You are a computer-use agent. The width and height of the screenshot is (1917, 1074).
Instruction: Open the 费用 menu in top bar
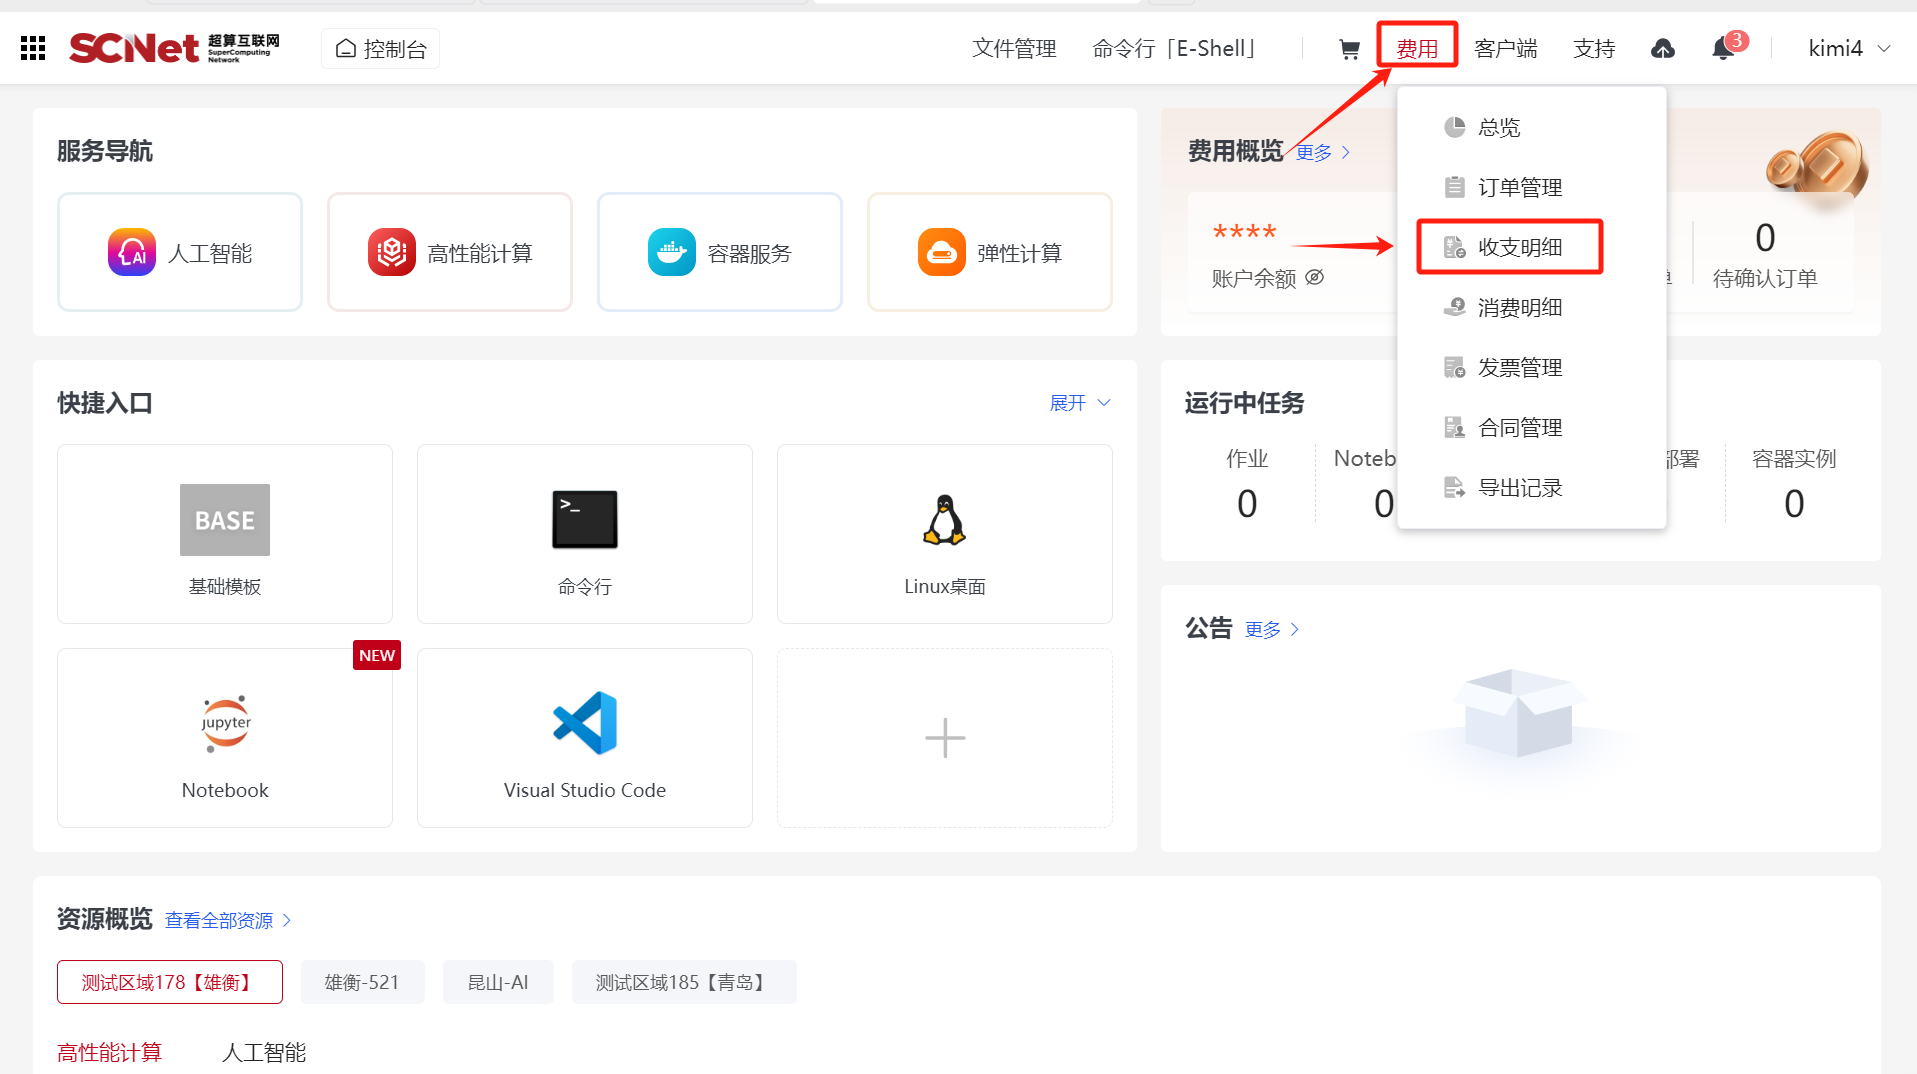[1416, 48]
